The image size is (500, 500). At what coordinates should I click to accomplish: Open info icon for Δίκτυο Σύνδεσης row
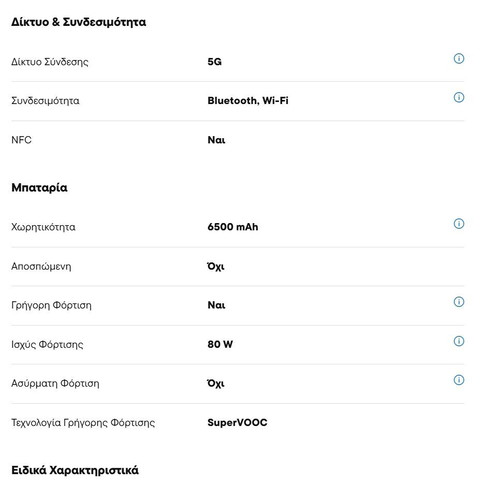[x=459, y=59]
